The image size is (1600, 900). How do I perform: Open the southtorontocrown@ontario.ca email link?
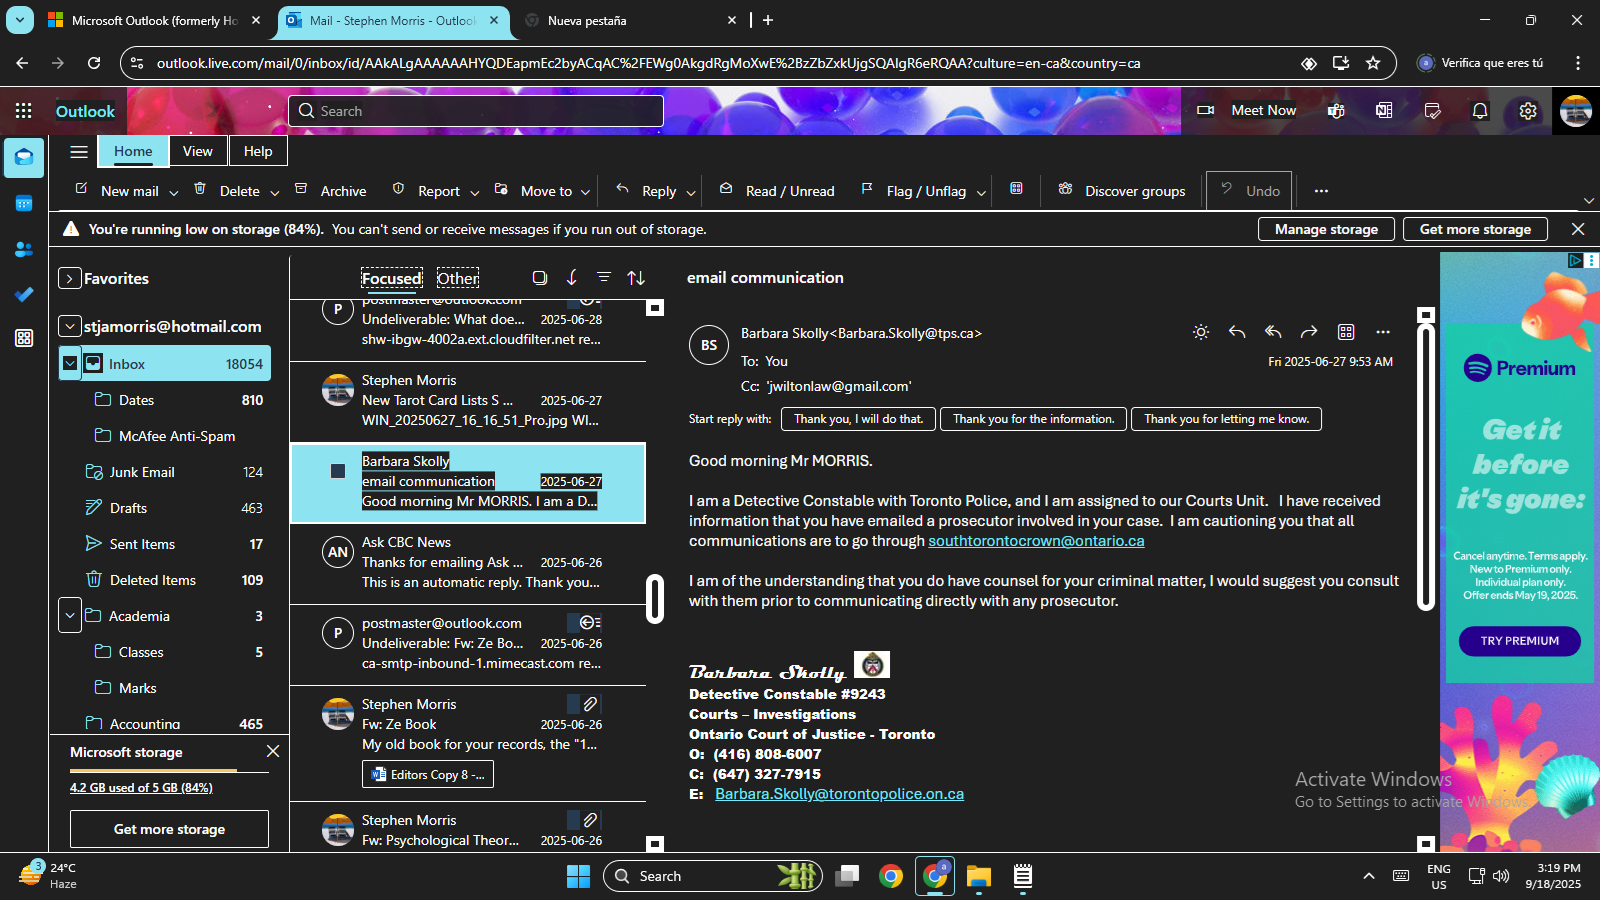coord(1036,541)
